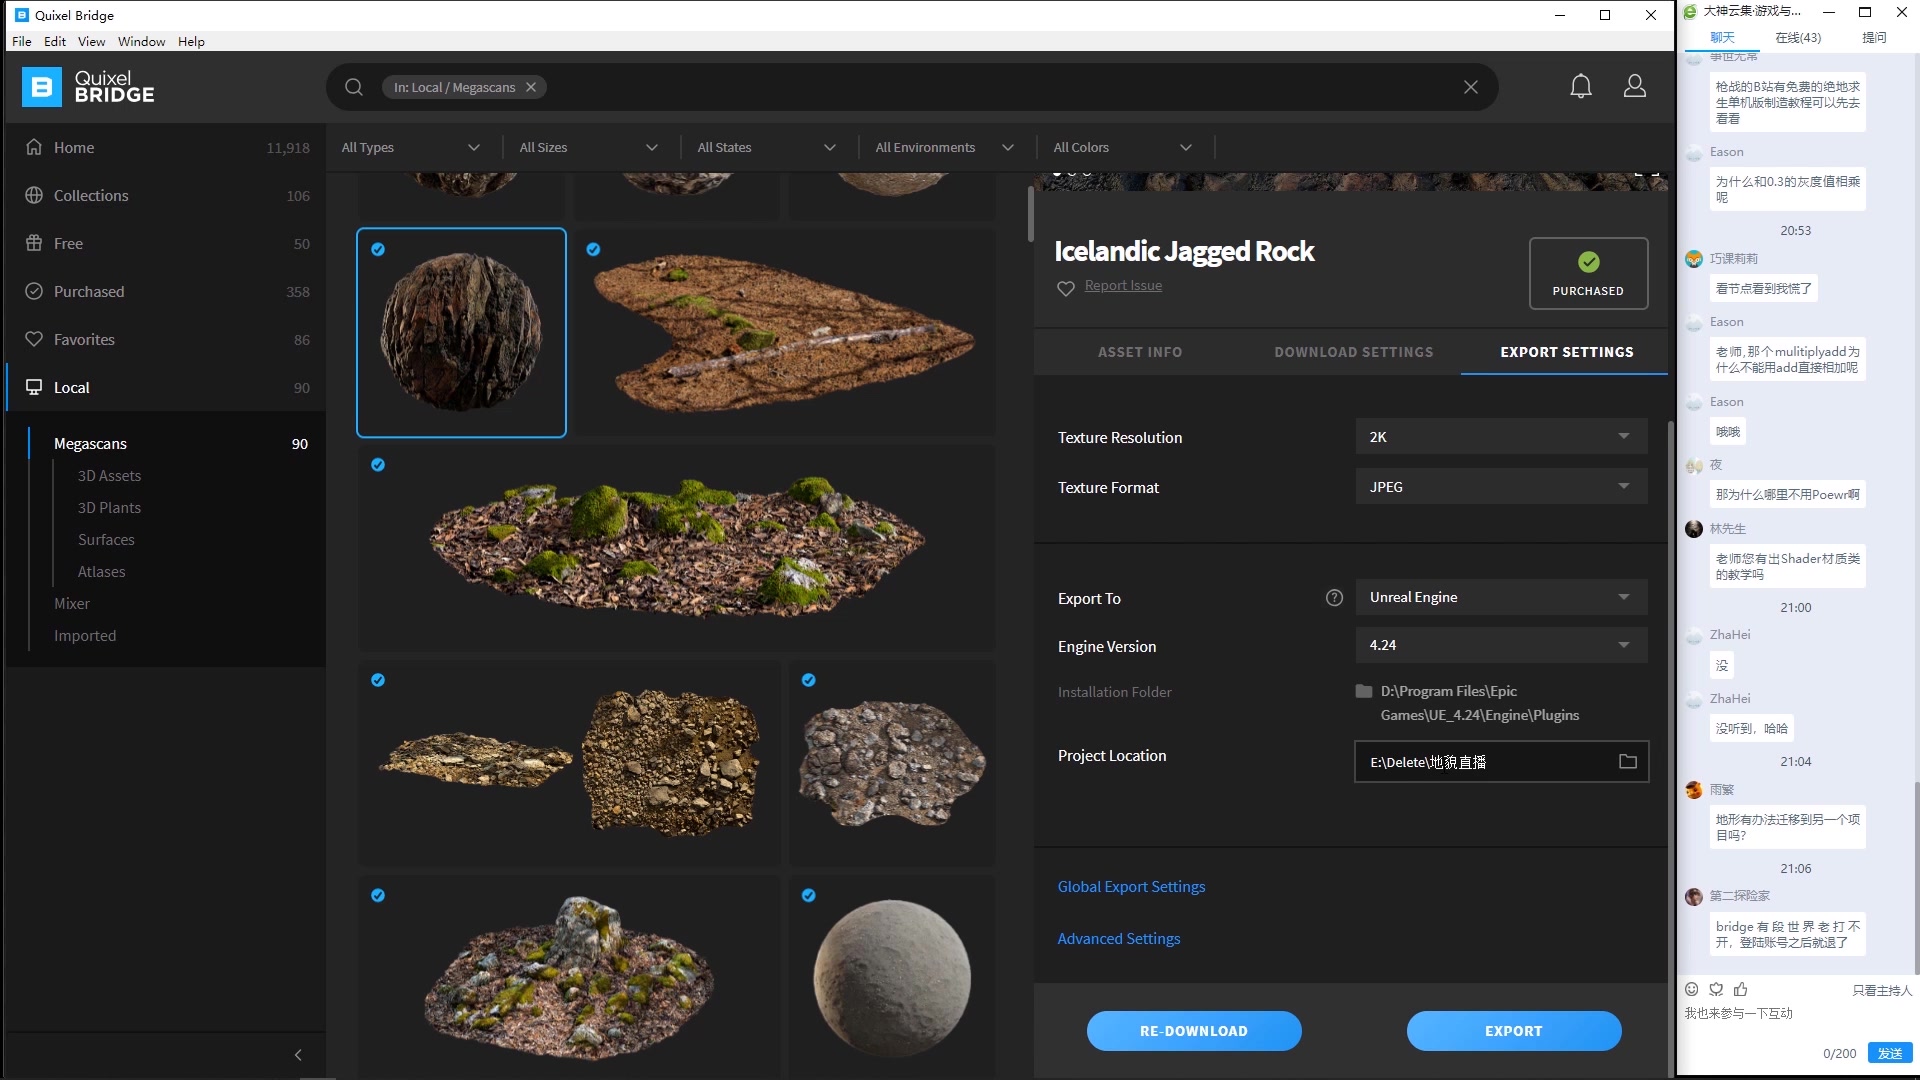Screen dimensions: 1920x1080
Task: Open the Engine Version dropdown
Action: [1498, 645]
